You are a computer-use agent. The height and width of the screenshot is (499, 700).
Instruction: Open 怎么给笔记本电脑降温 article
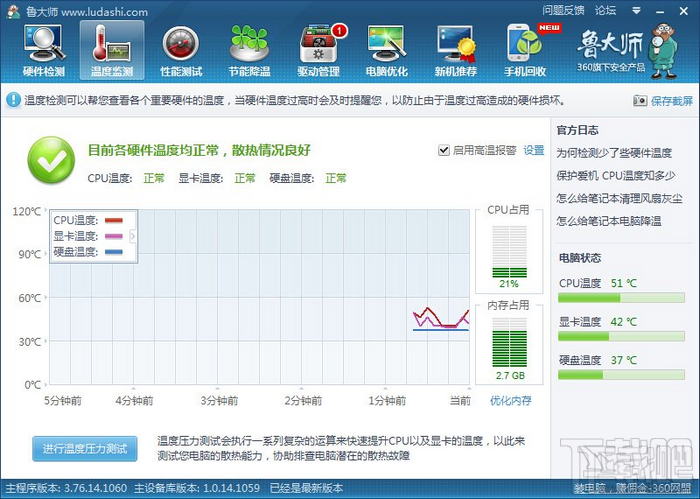point(609,221)
